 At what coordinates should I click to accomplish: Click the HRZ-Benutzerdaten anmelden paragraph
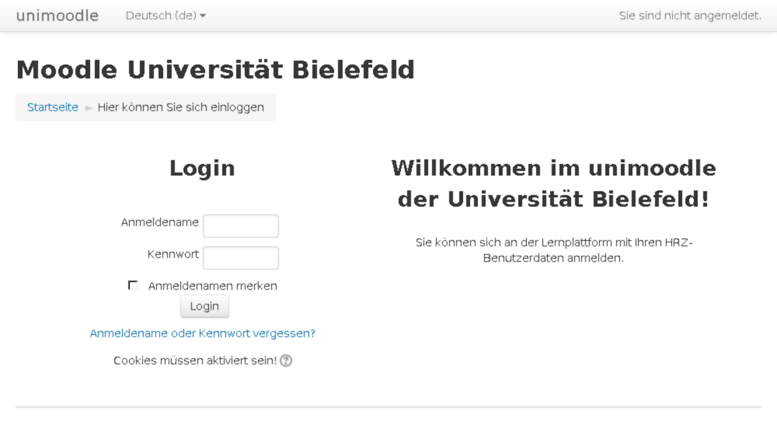[554, 250]
